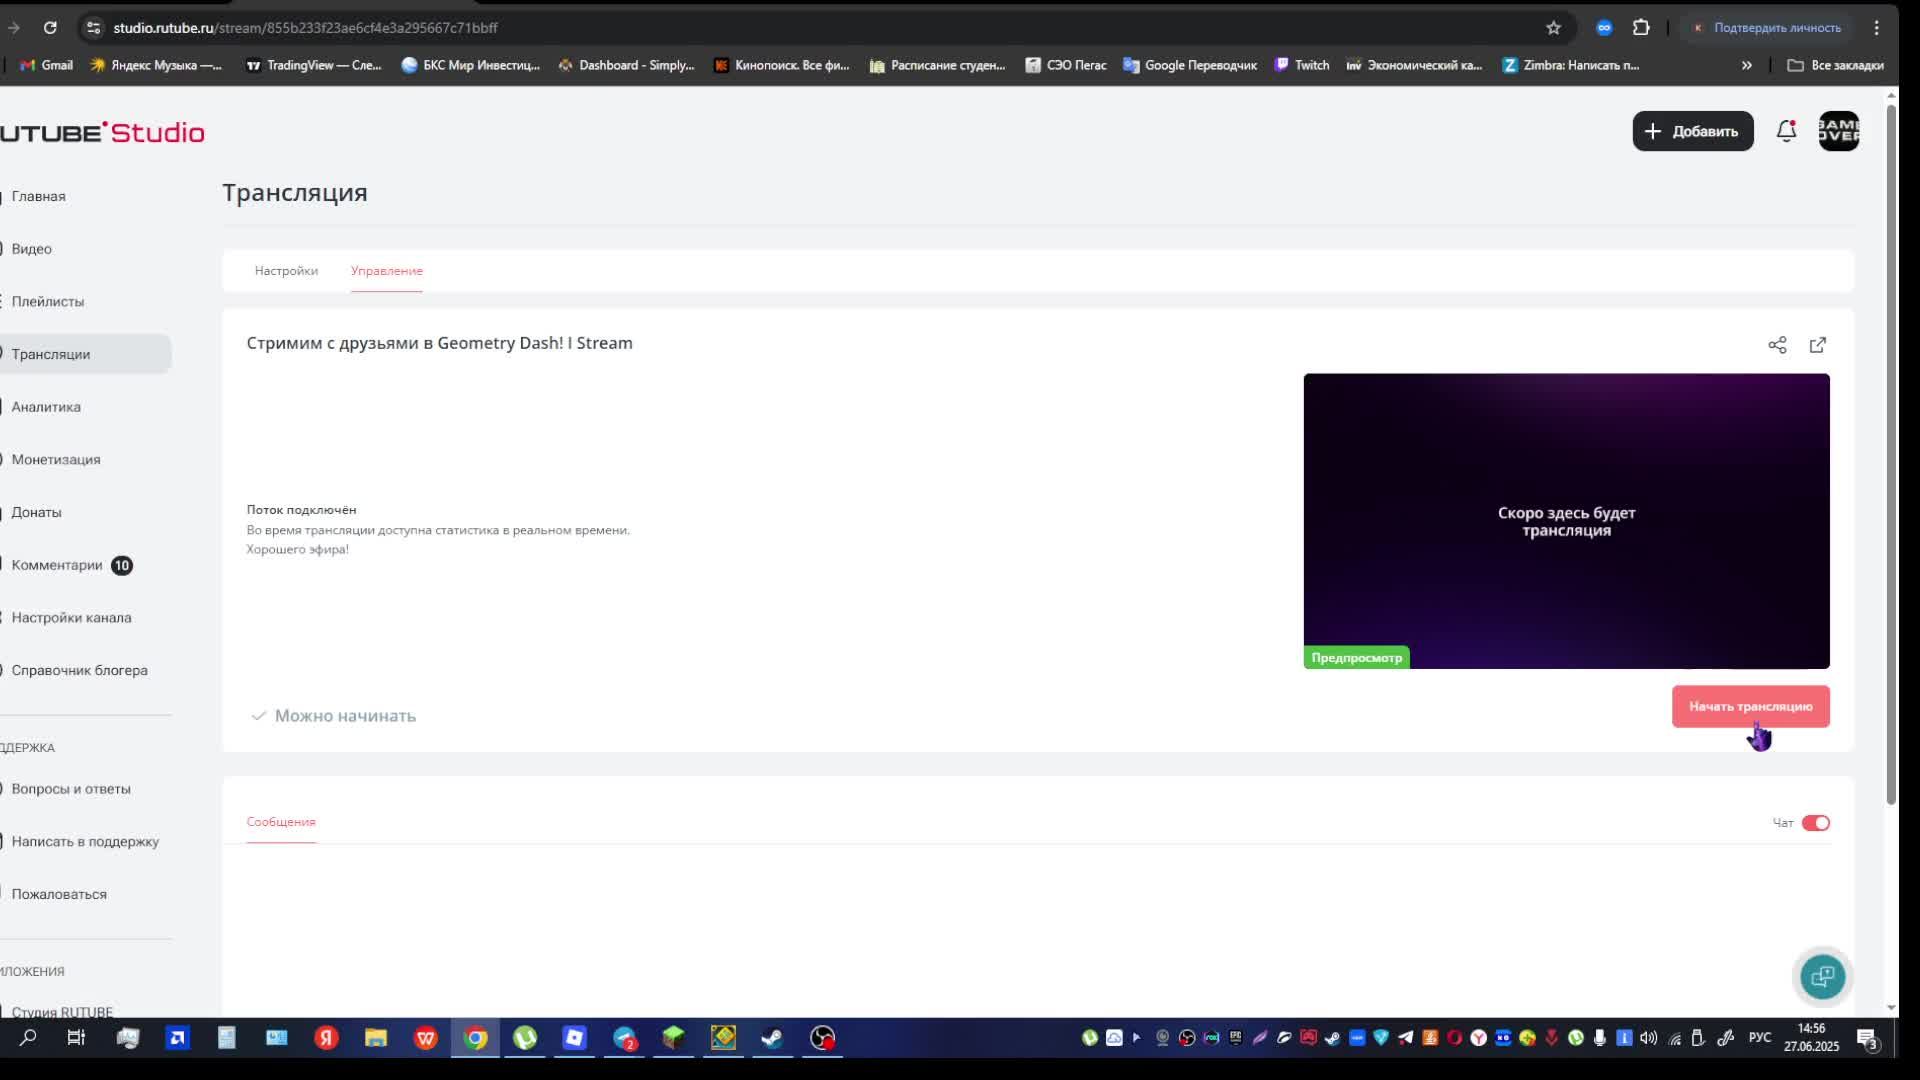Open Steam from taskbar
Image resolution: width=1920 pixels, height=1080 pixels.
772,1038
